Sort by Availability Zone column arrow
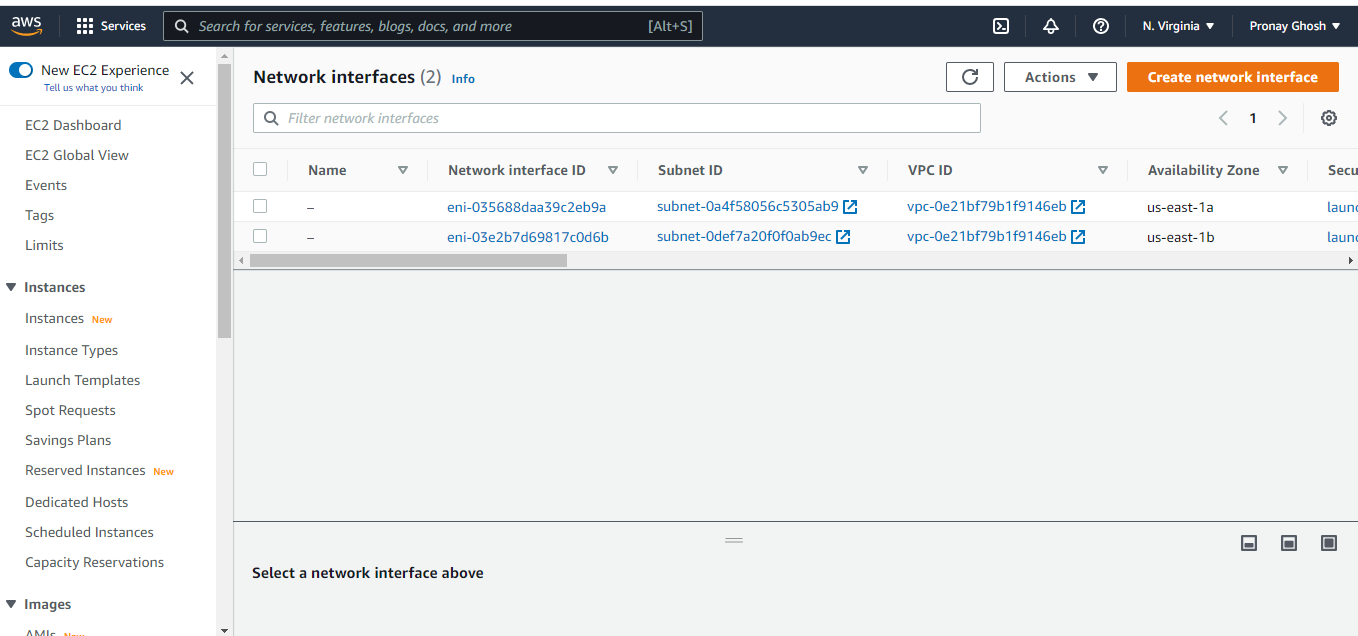Image resolution: width=1358 pixels, height=636 pixels. tap(1283, 170)
